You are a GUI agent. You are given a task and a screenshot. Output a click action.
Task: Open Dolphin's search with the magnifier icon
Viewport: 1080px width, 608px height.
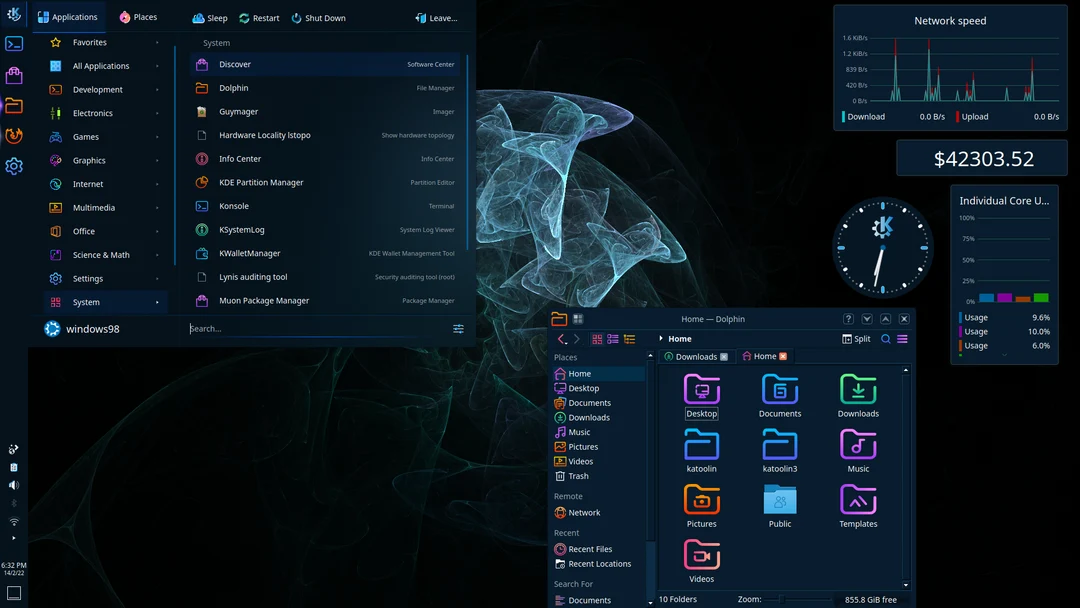pos(884,339)
